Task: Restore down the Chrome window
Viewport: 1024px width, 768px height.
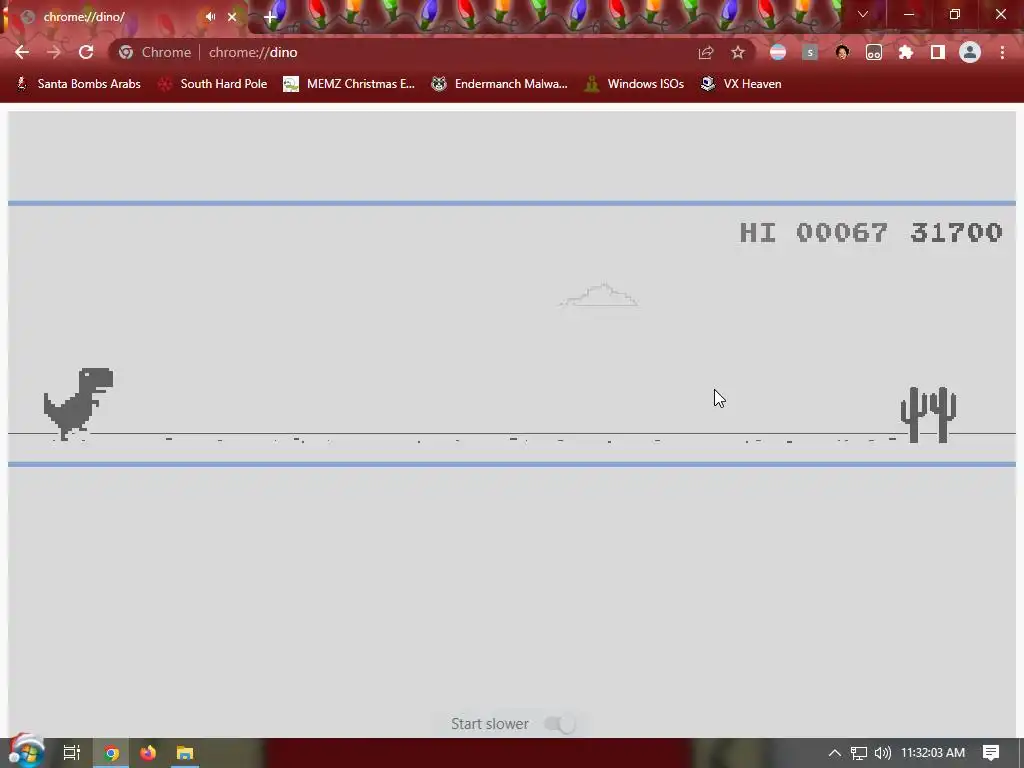Action: 955,14
